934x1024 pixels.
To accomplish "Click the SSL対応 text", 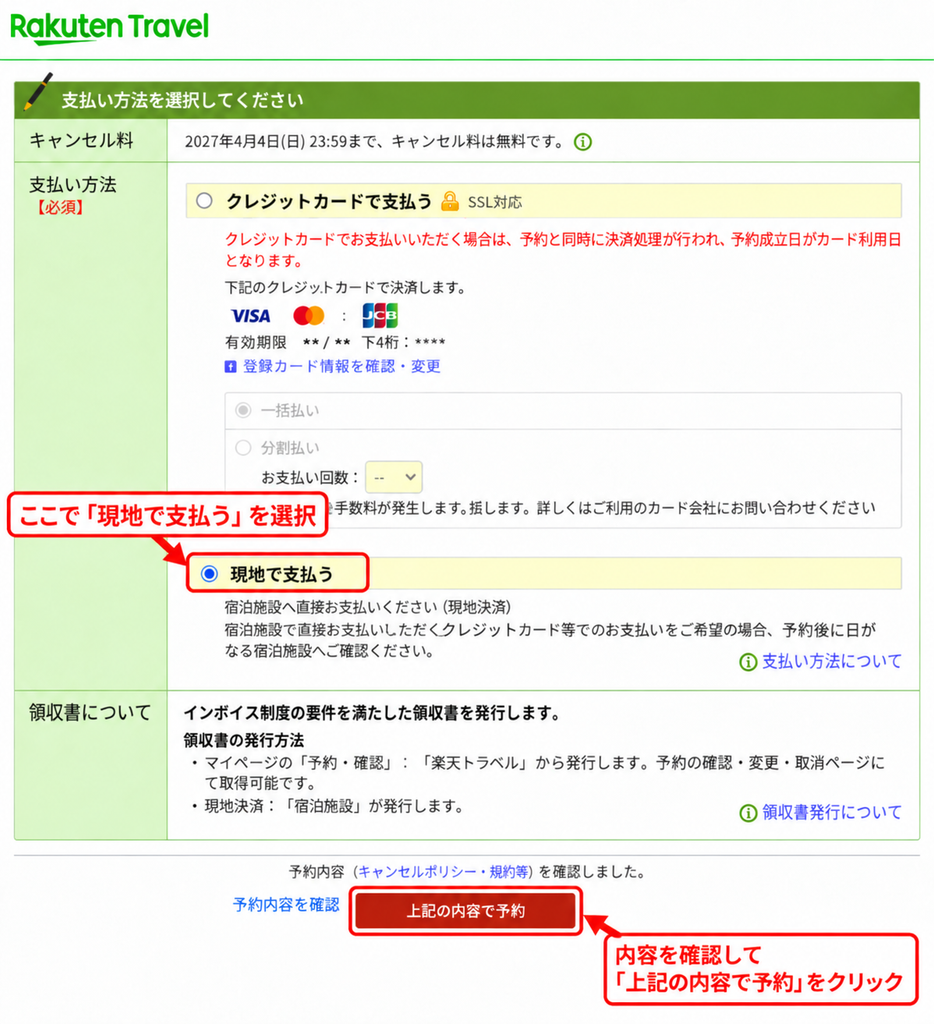I will 494,202.
